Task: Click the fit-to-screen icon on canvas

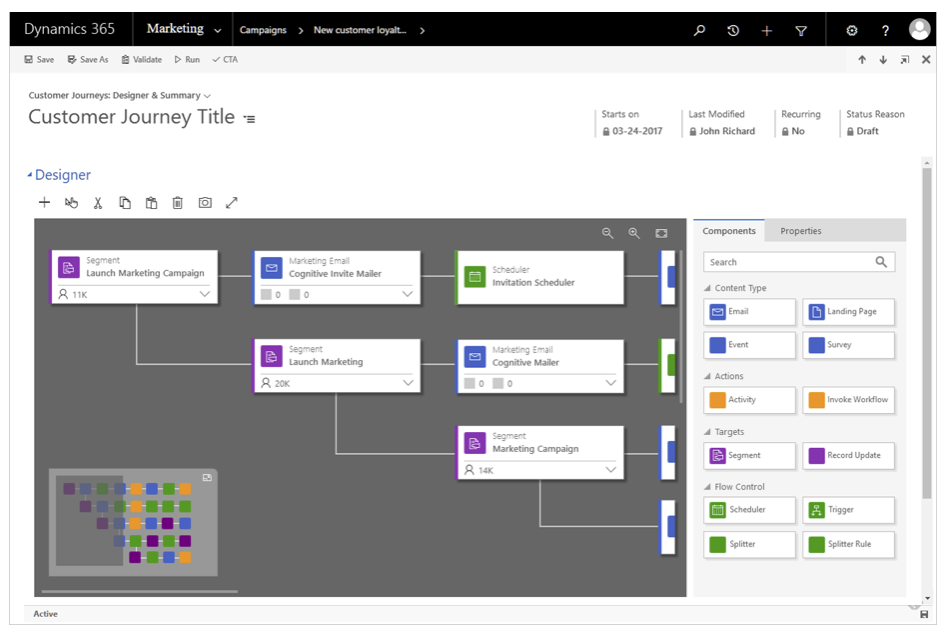Action: pyautogui.click(x=662, y=234)
